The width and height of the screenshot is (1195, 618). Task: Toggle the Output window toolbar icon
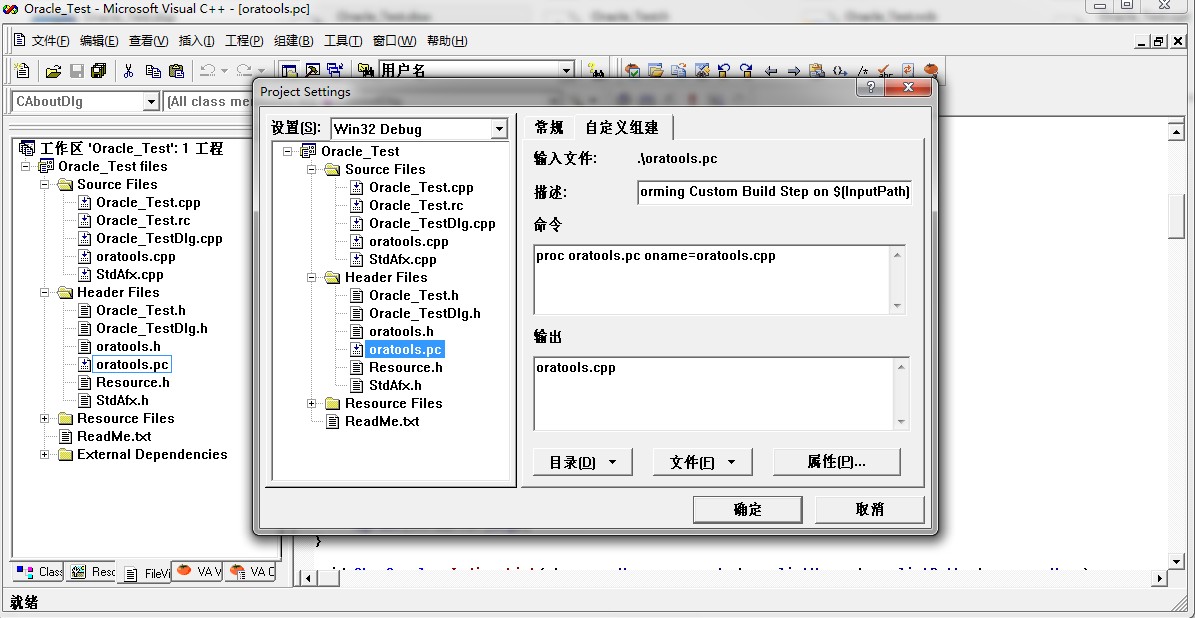point(312,71)
